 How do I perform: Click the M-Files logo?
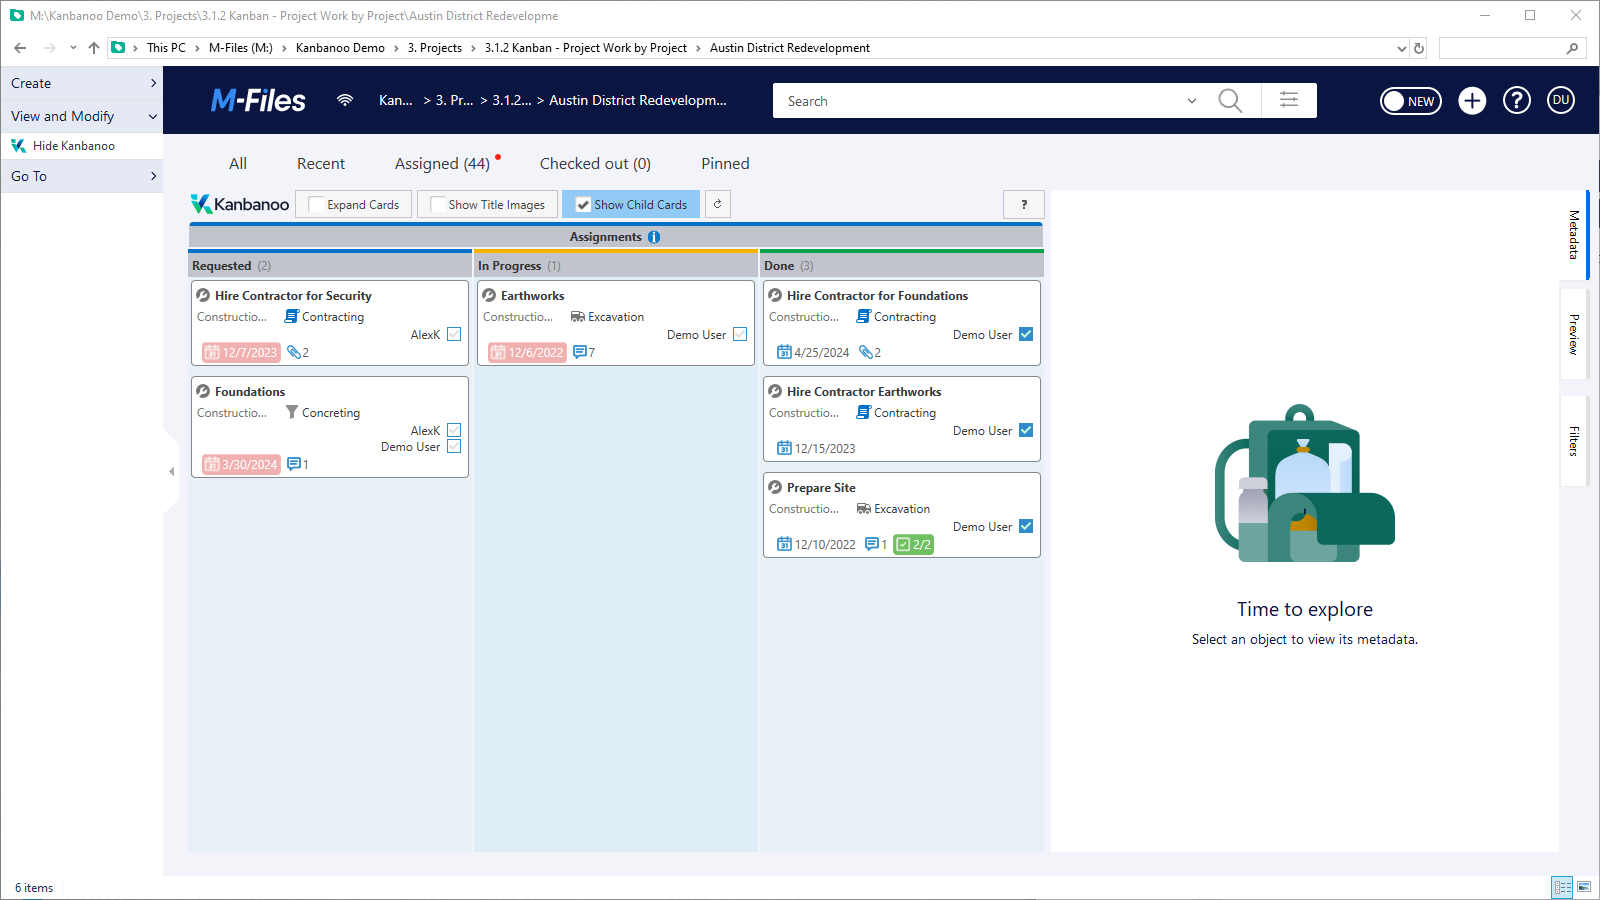[258, 100]
